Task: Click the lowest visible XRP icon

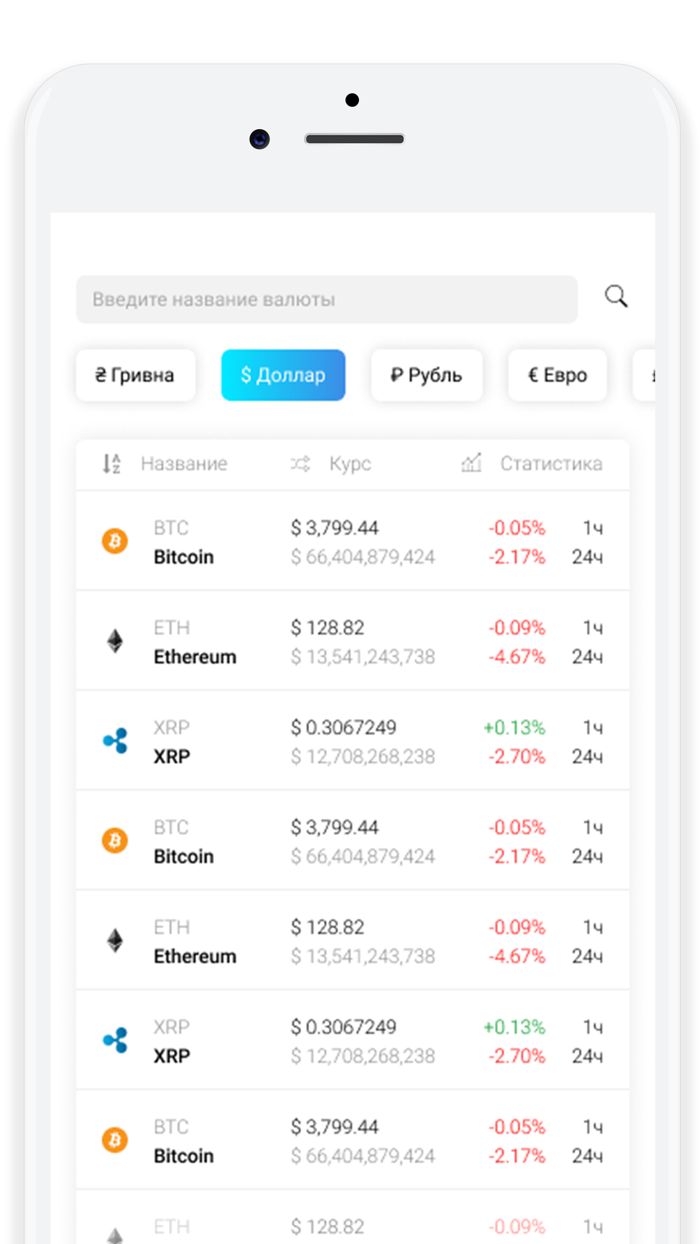Action: coord(114,1040)
